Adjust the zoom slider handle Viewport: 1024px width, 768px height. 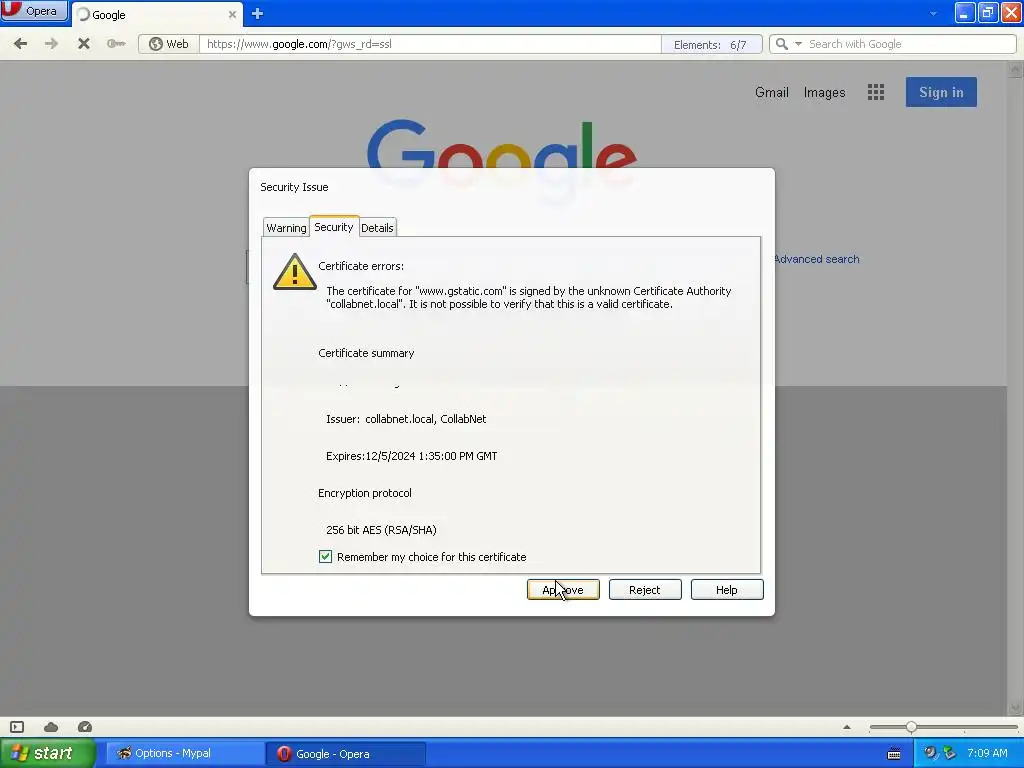pyautogui.click(x=911, y=727)
